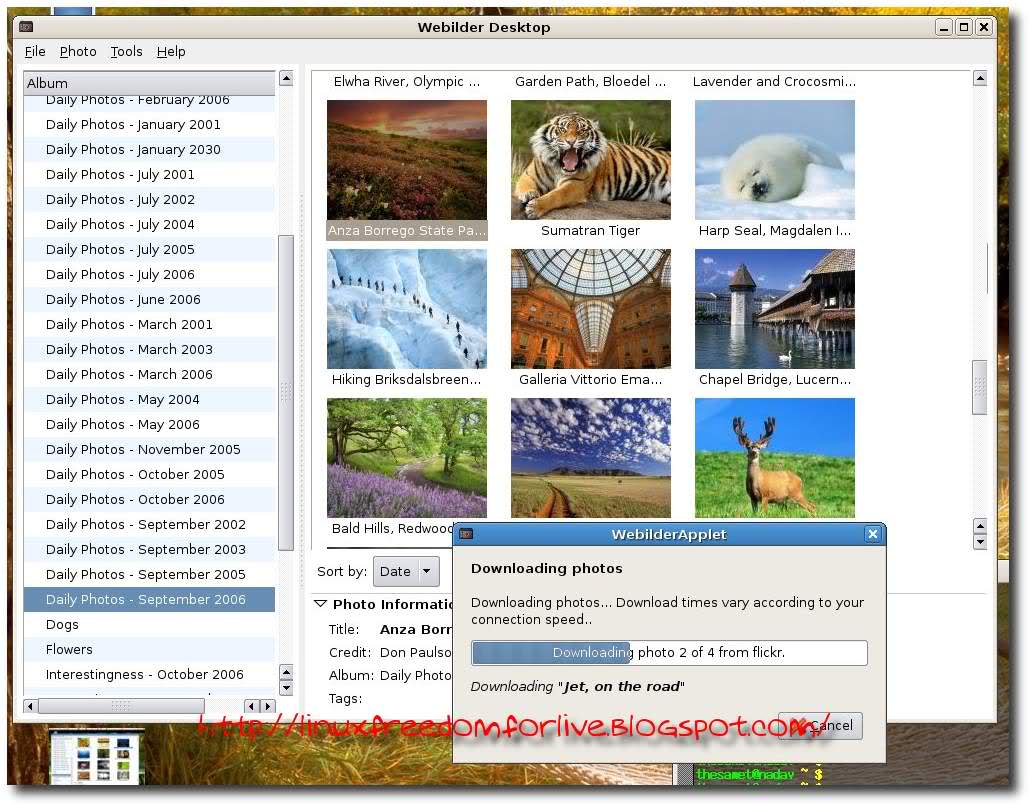Image resolution: width=1032 pixels, height=808 pixels.
Task: Click the flickr download progress bar
Action: 669,653
